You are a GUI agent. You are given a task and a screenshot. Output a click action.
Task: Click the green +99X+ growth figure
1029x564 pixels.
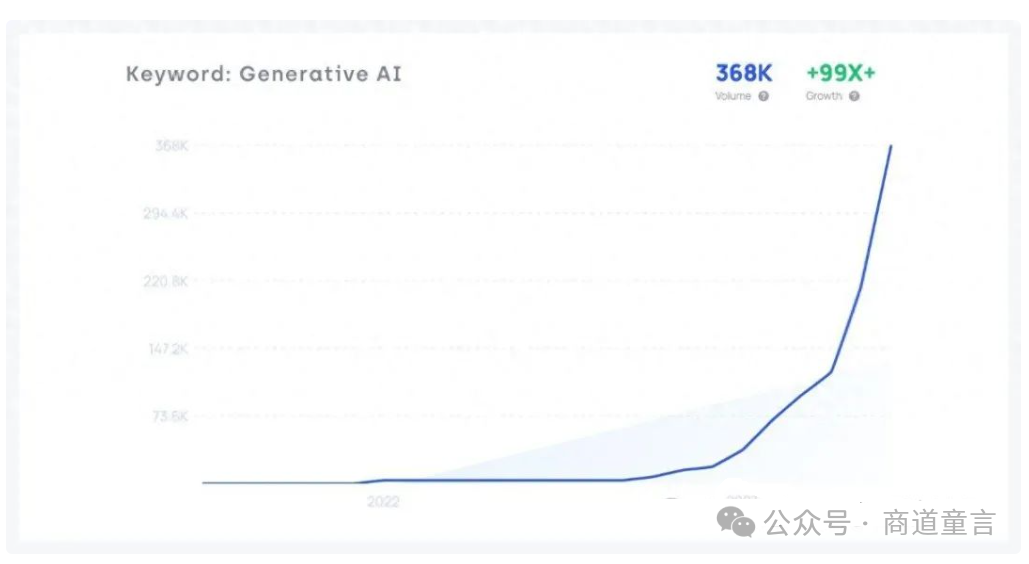pyautogui.click(x=840, y=73)
